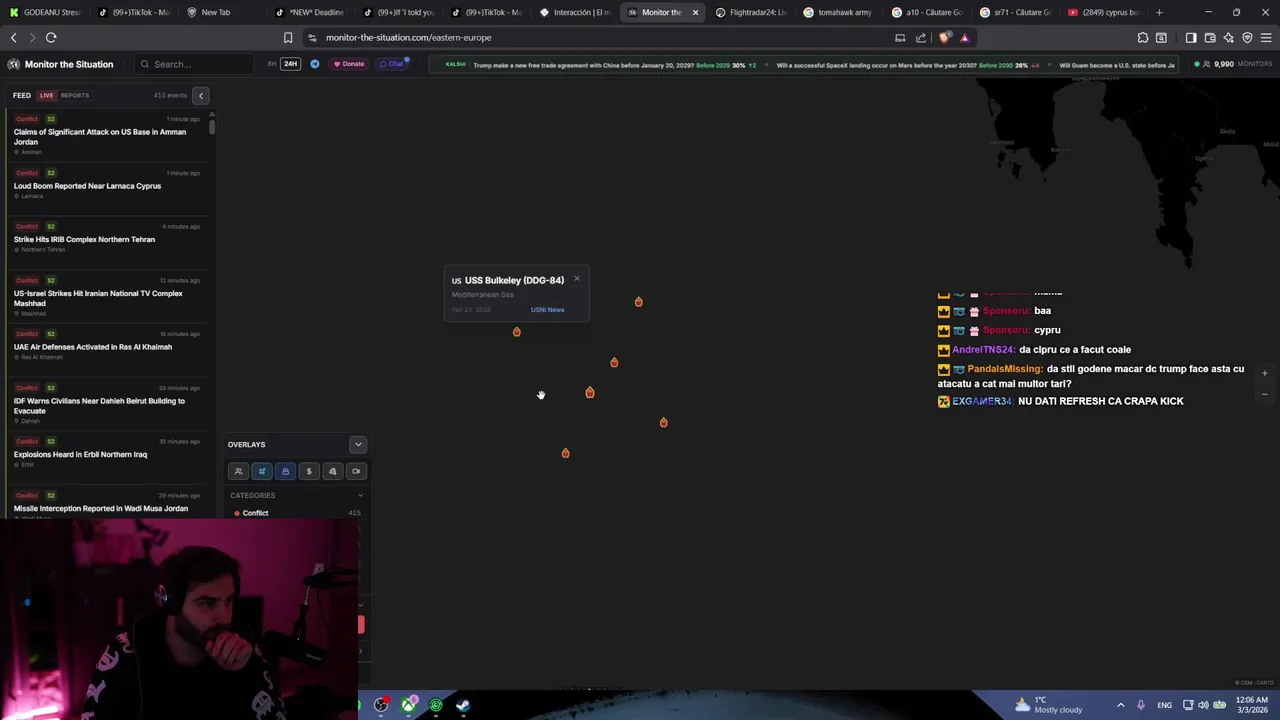Toggle the camera feeds overlay icon

coord(356,471)
